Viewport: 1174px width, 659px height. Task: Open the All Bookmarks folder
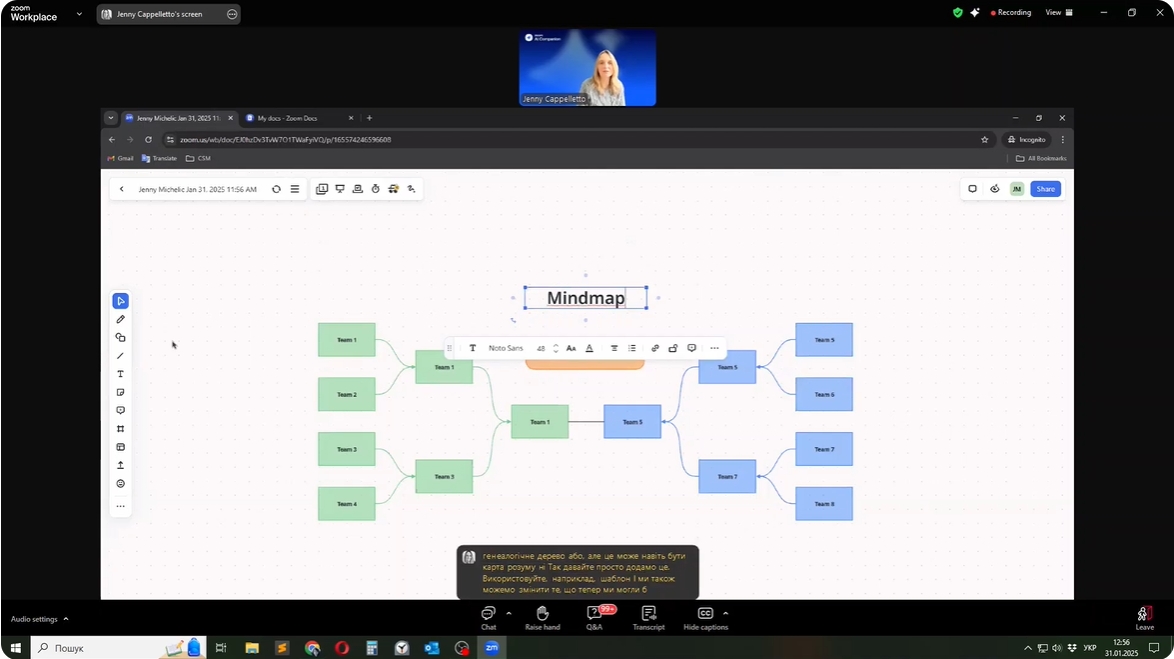[x=1041, y=159]
